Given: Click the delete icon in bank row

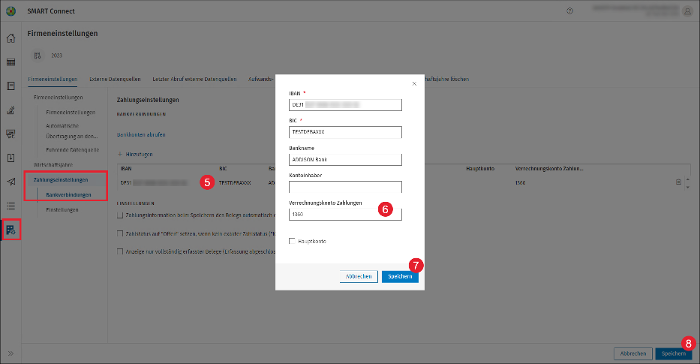Looking at the screenshot, I should pyautogui.click(x=678, y=182).
